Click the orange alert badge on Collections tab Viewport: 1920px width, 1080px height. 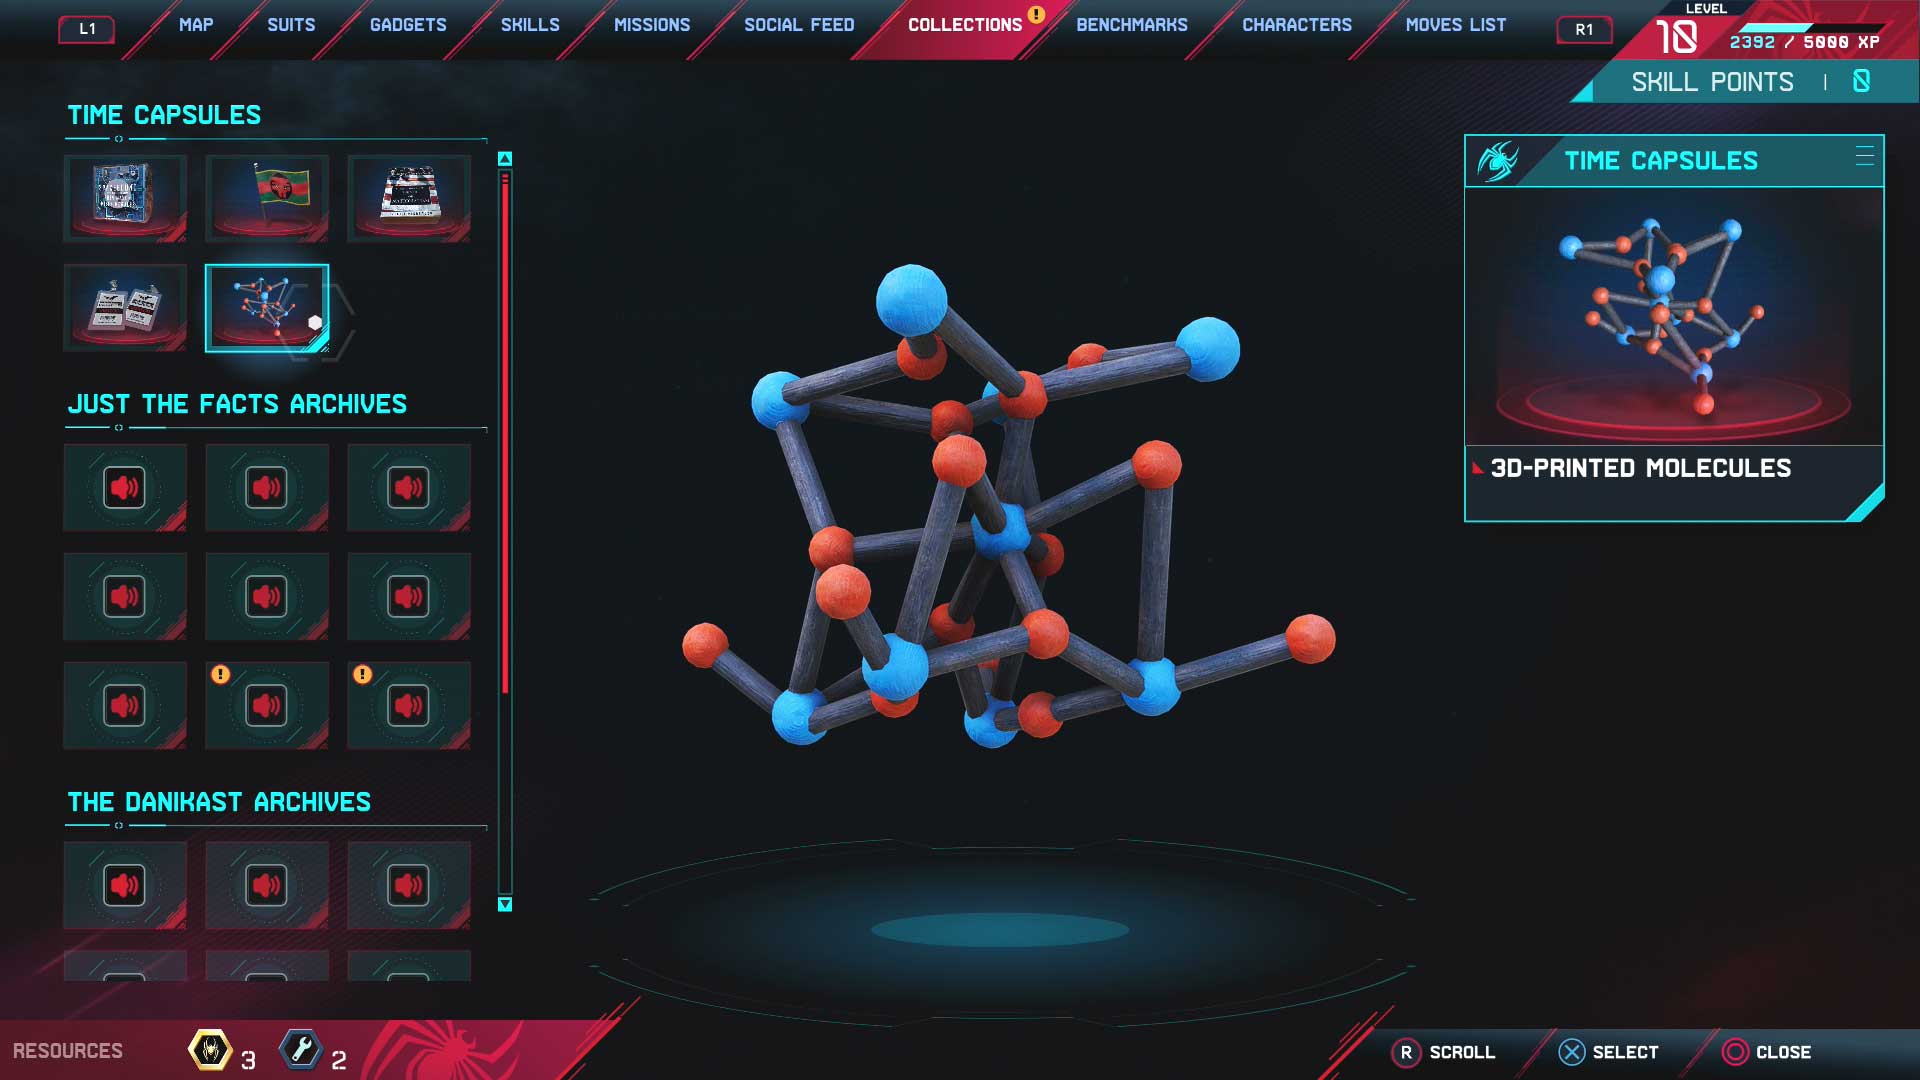[1036, 14]
